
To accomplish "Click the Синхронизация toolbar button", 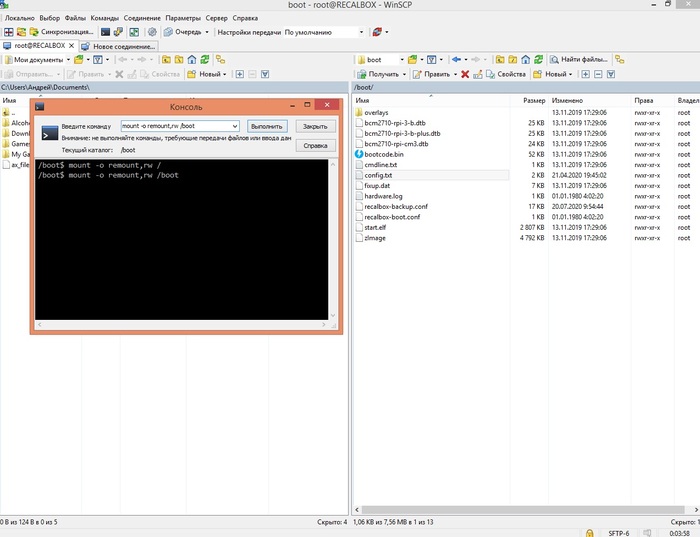I will click(x=60, y=32).
